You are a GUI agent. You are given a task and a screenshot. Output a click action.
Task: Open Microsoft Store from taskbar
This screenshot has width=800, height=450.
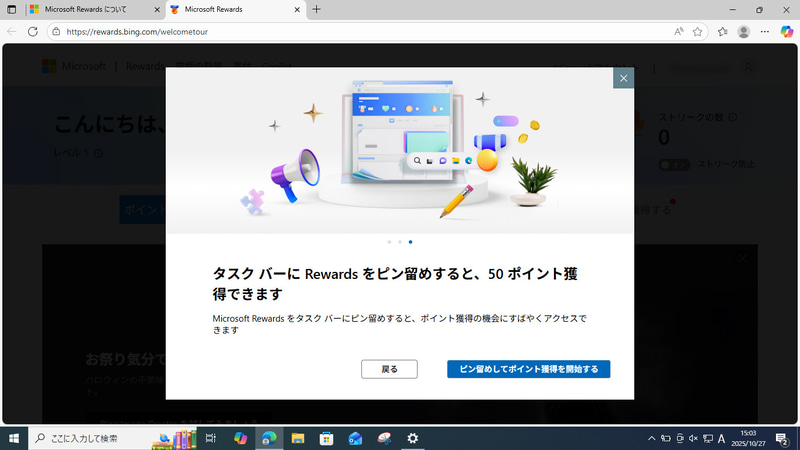[327, 438]
